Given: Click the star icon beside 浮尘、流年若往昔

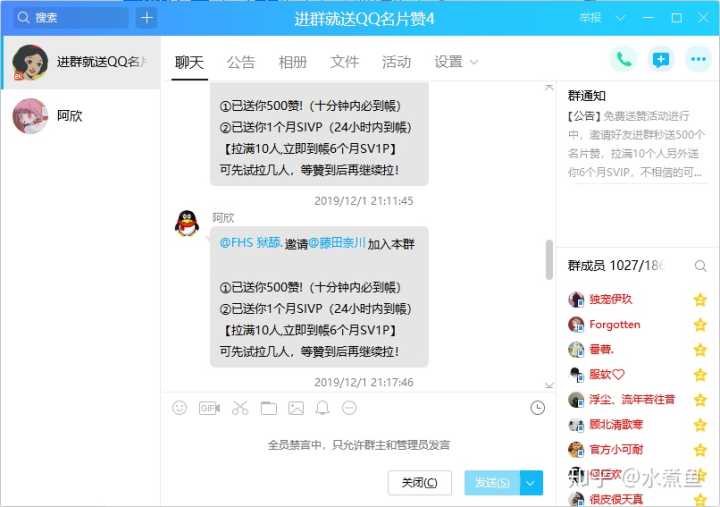Looking at the screenshot, I should click(x=700, y=400).
